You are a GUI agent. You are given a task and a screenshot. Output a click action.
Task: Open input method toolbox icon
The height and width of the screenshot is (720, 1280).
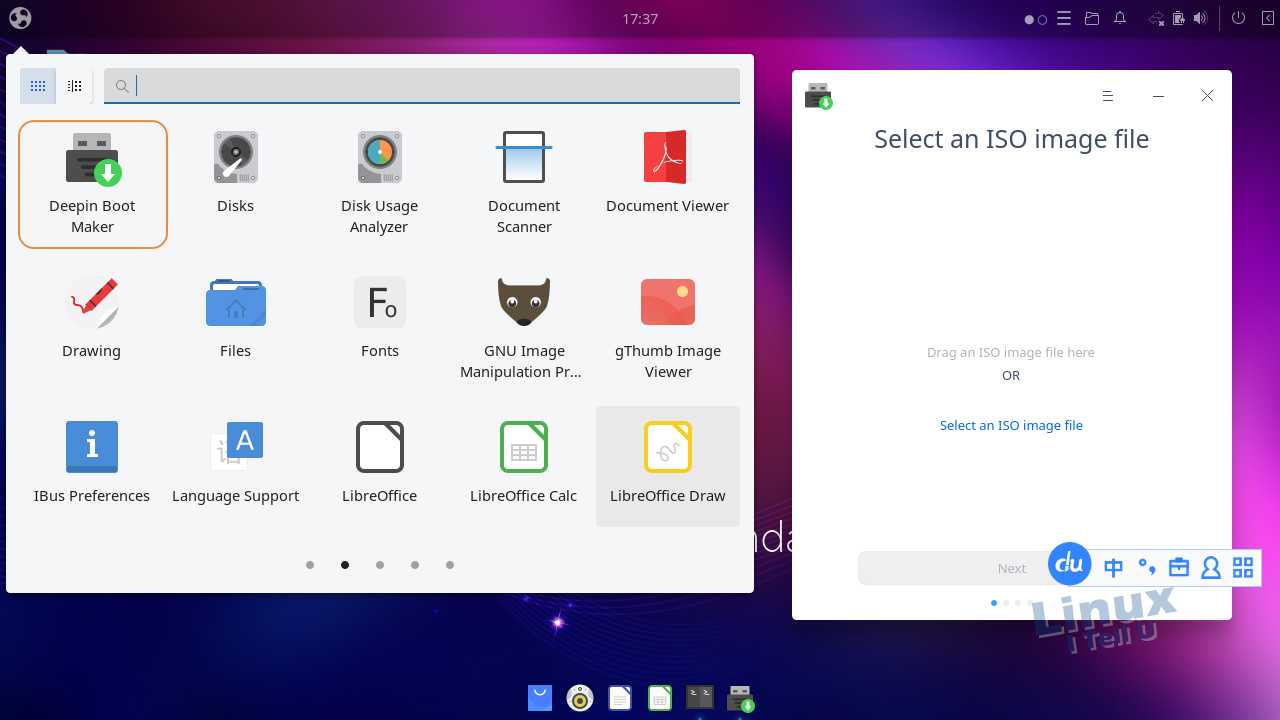coord(1179,568)
